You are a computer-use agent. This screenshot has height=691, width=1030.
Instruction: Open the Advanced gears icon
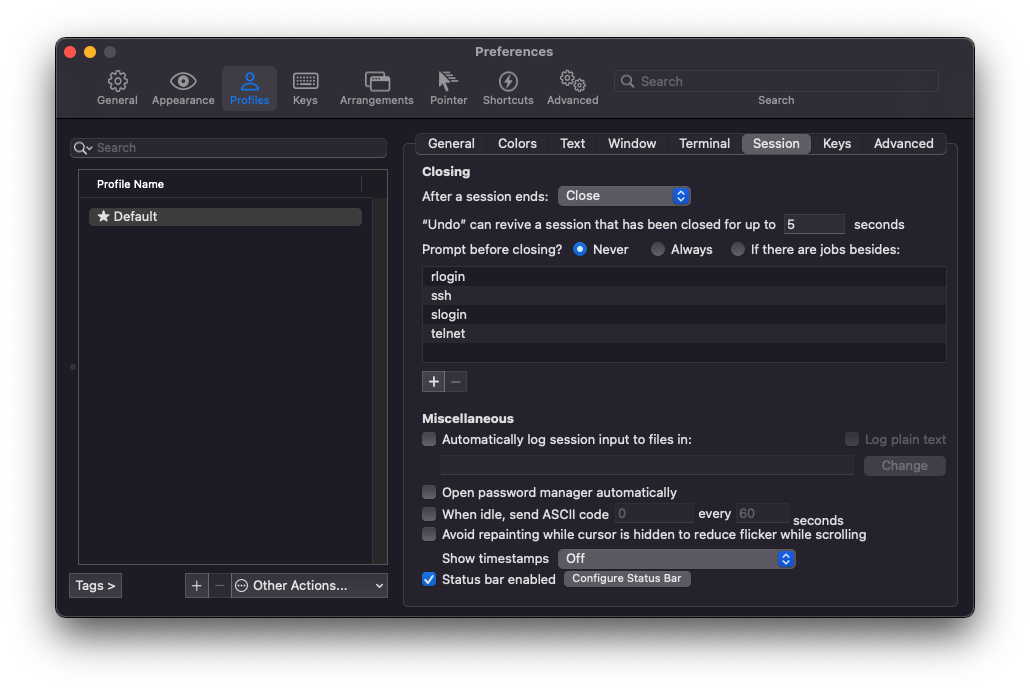[x=573, y=81]
